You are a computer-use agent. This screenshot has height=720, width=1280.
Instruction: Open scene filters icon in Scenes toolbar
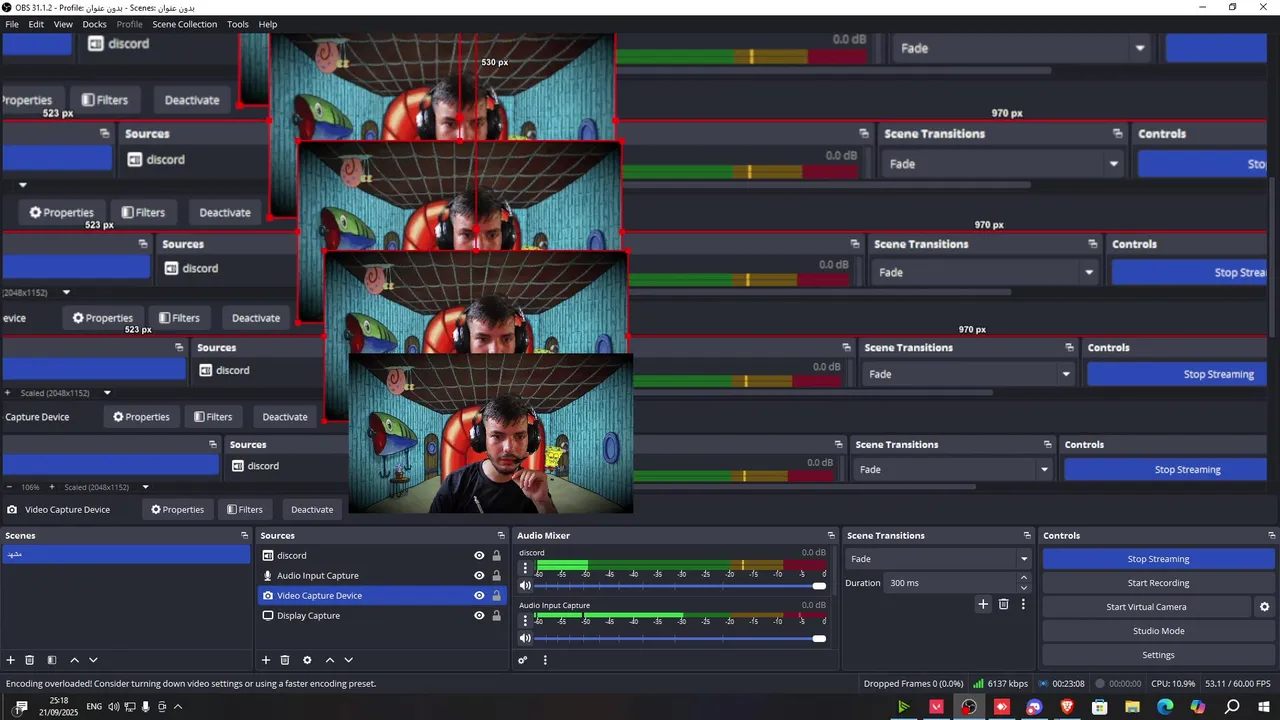pyautogui.click(x=52, y=660)
